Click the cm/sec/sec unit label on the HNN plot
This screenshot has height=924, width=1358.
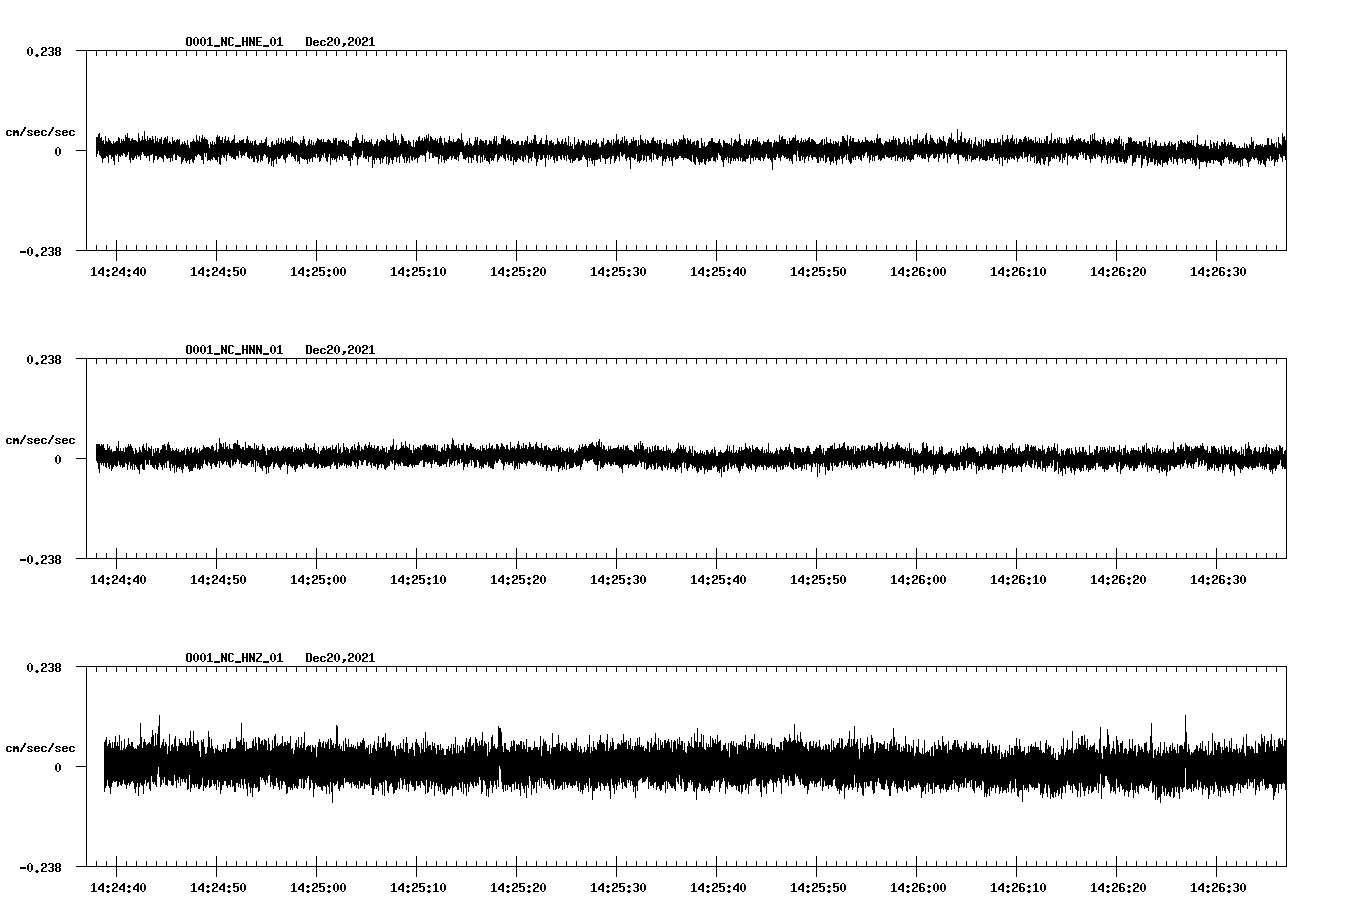[x=40, y=440]
